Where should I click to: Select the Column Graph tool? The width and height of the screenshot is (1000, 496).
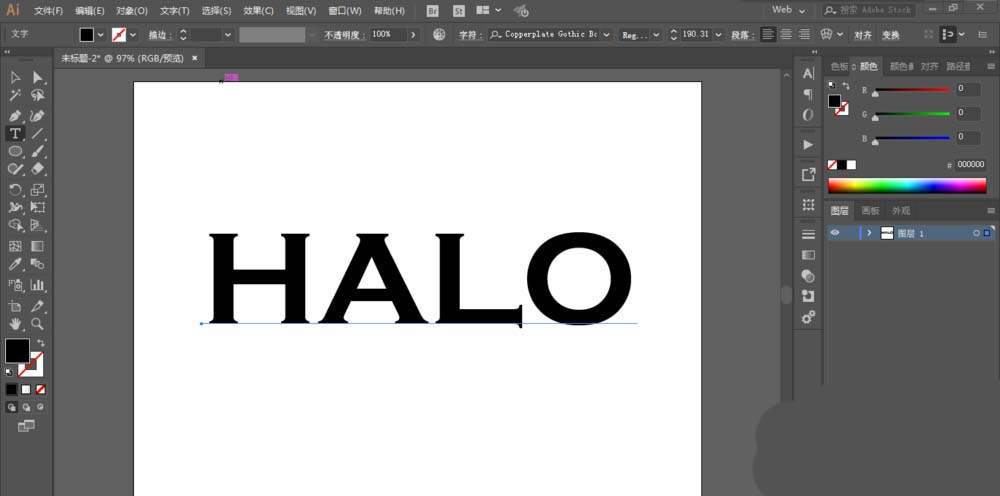(38, 285)
